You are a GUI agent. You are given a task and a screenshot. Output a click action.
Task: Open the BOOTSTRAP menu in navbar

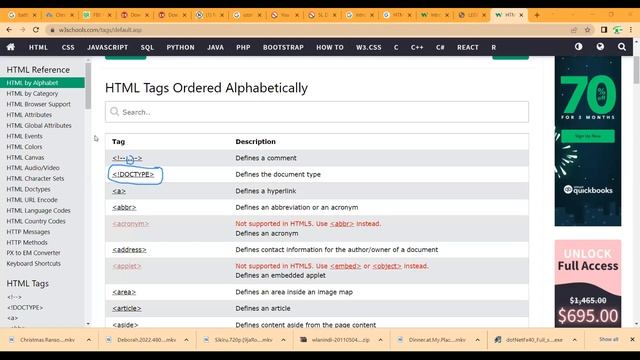[283, 47]
